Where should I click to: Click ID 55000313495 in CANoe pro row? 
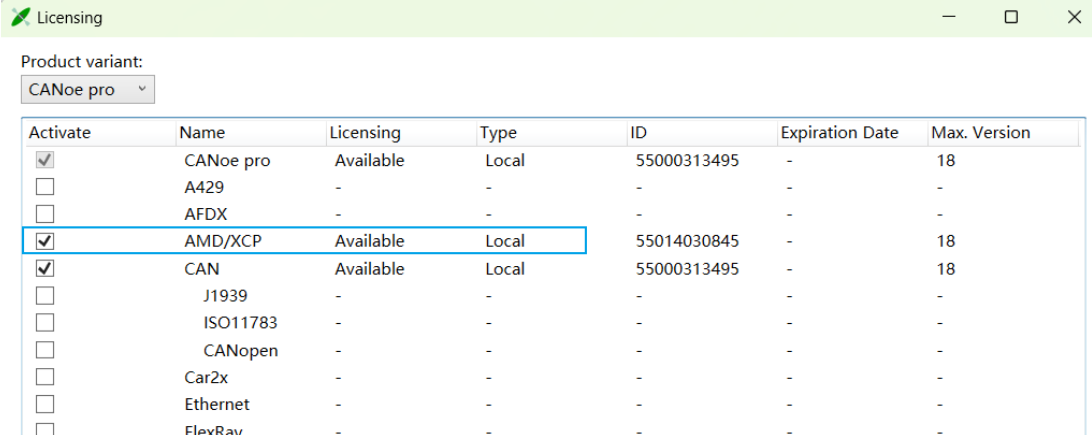[687, 161]
